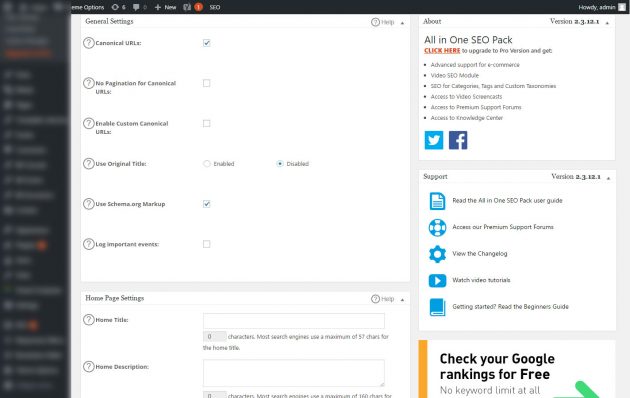Click the lifebuoy Premium Support Forums icon
The height and width of the screenshot is (398, 630).
pyautogui.click(x=437, y=227)
